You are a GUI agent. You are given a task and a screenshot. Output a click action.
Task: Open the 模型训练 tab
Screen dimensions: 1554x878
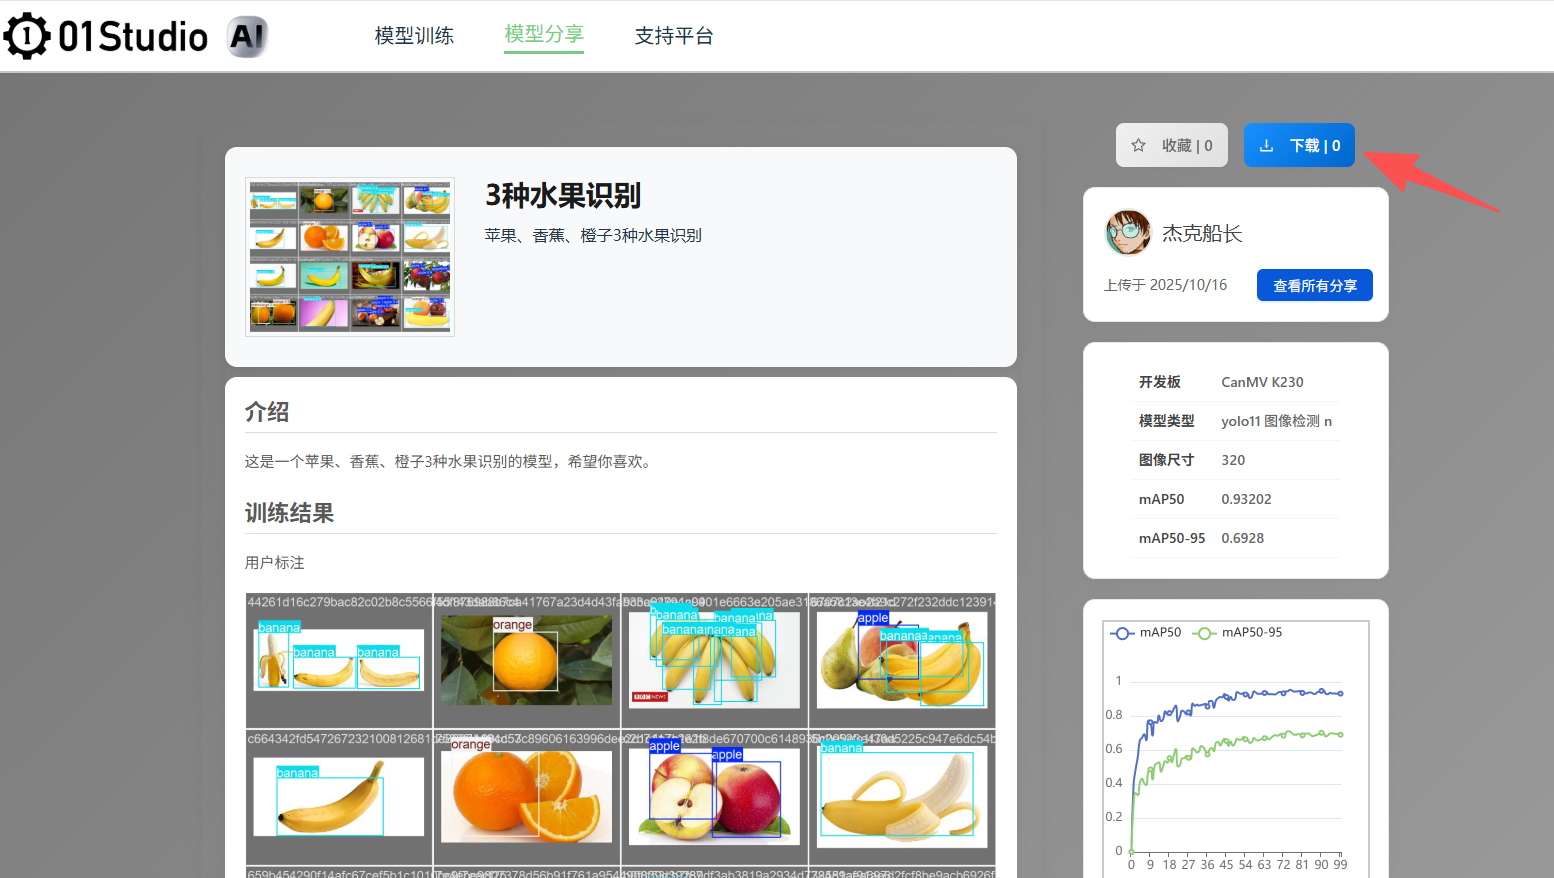coord(414,36)
